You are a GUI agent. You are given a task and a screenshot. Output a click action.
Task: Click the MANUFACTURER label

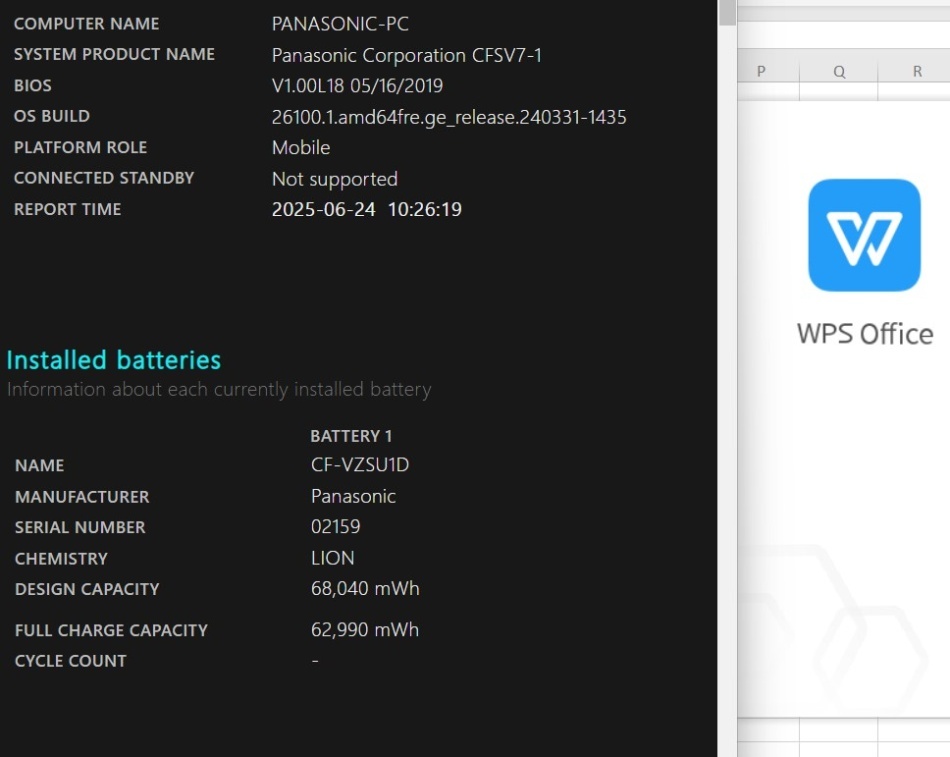(82, 497)
